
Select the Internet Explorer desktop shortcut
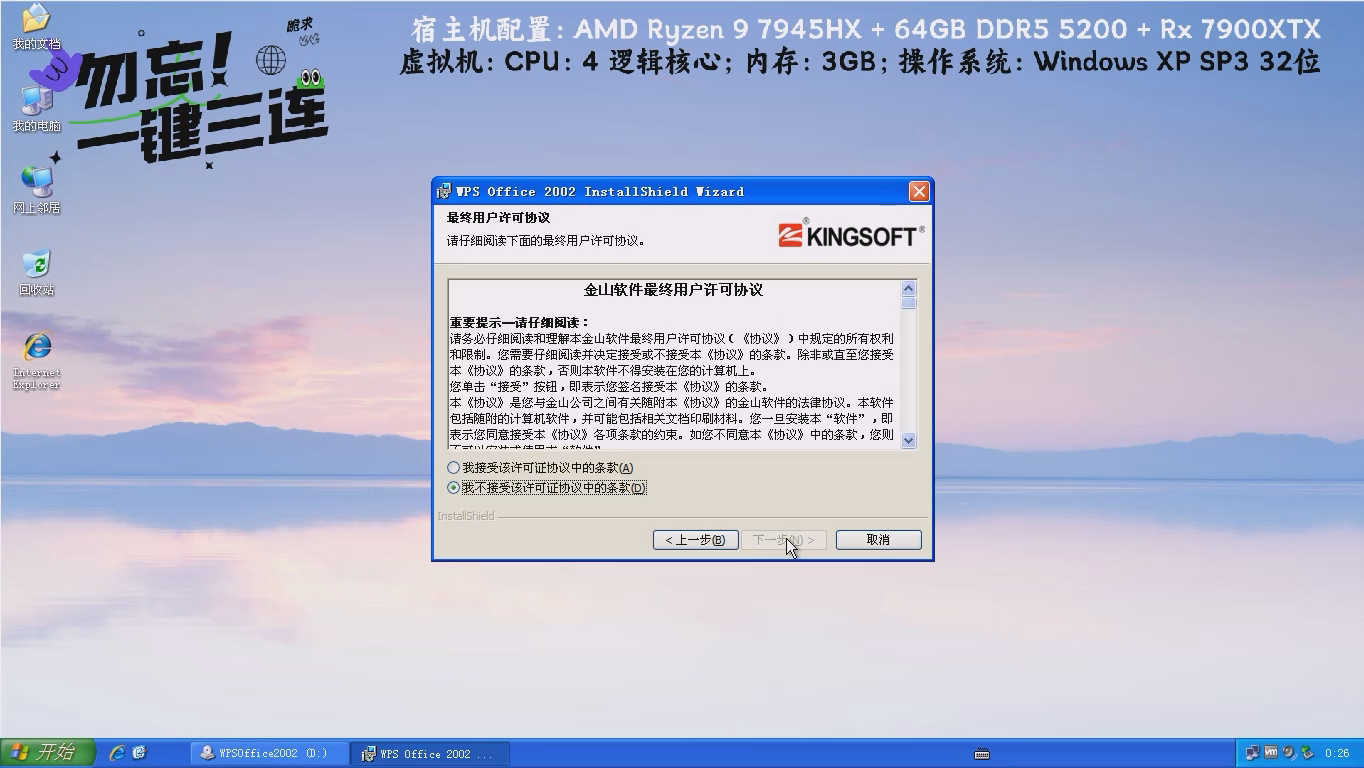click(x=36, y=360)
